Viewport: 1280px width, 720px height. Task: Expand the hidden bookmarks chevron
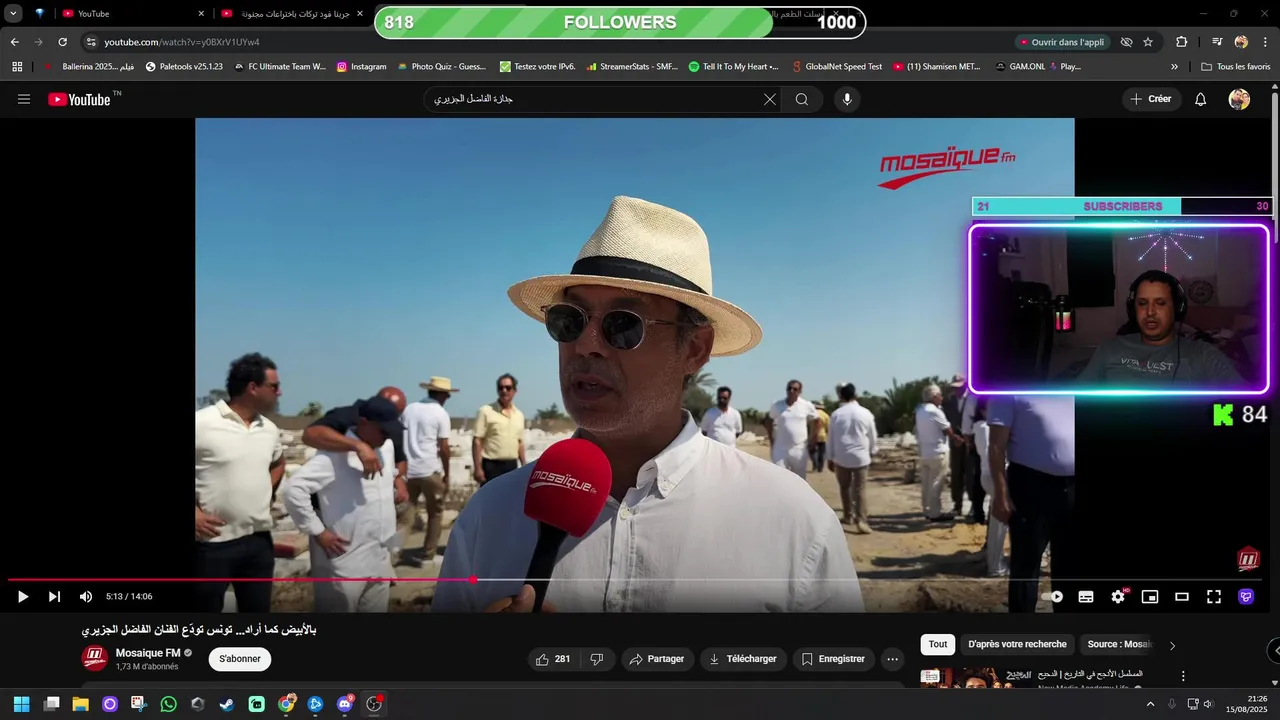(1175, 67)
